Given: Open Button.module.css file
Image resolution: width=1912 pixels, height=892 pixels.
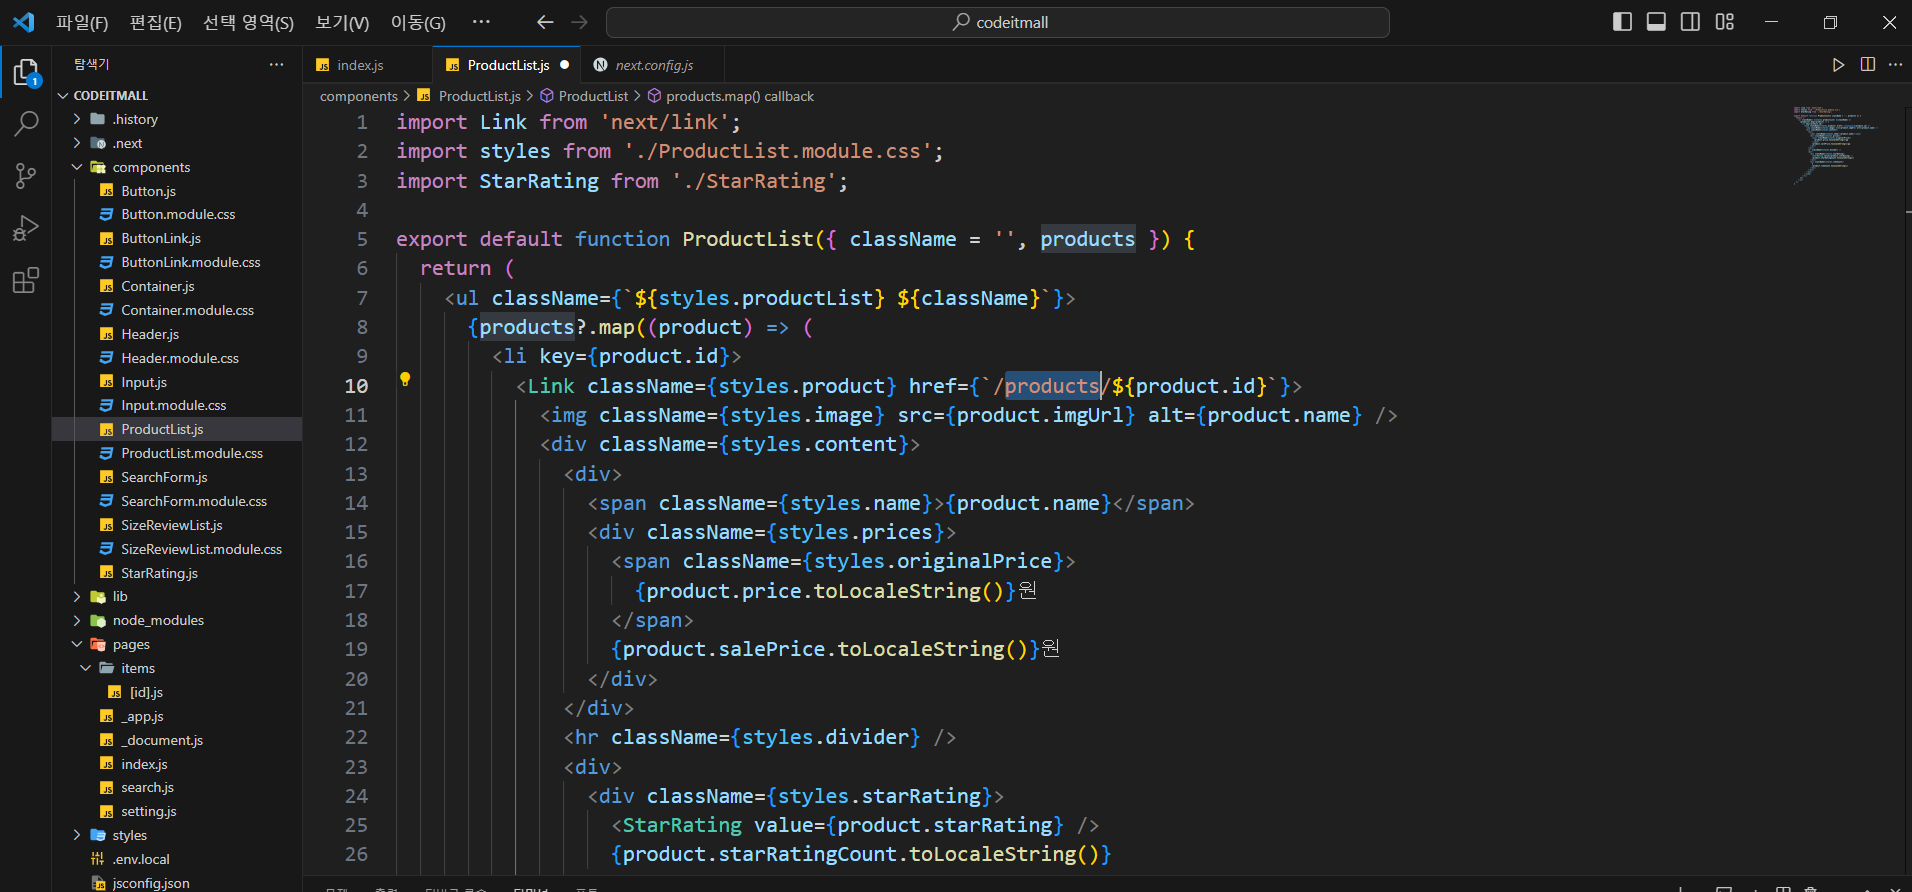Looking at the screenshot, I should tap(177, 214).
